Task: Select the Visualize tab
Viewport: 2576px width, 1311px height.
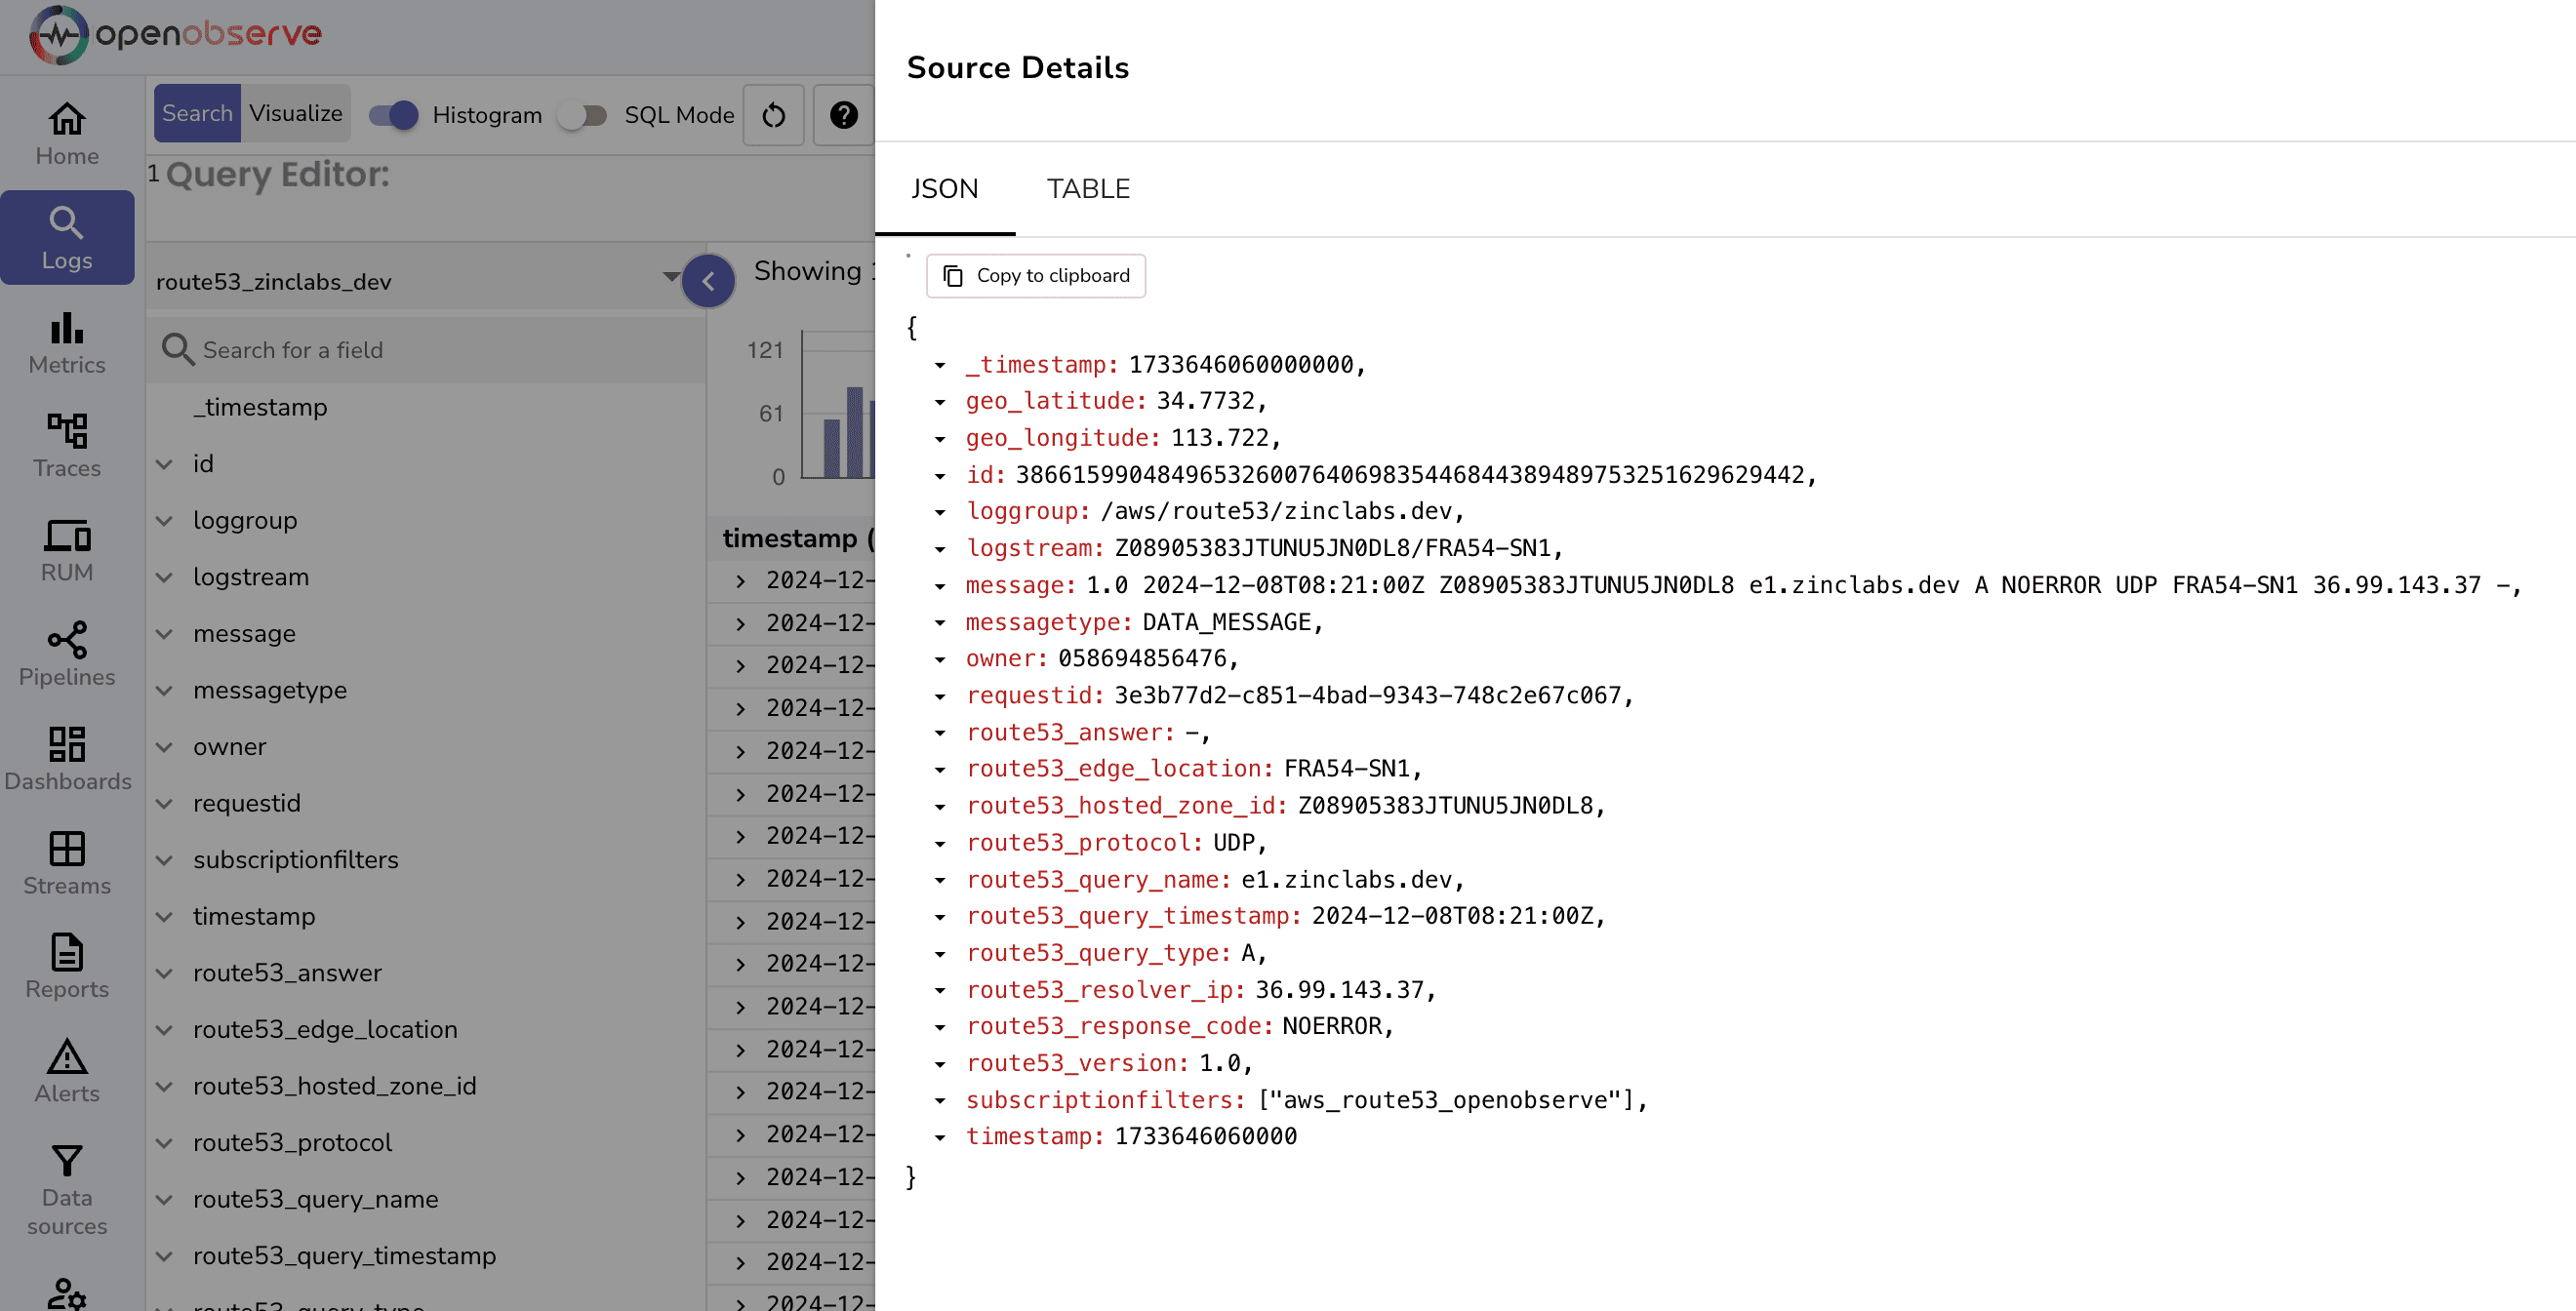Action: click(x=296, y=113)
